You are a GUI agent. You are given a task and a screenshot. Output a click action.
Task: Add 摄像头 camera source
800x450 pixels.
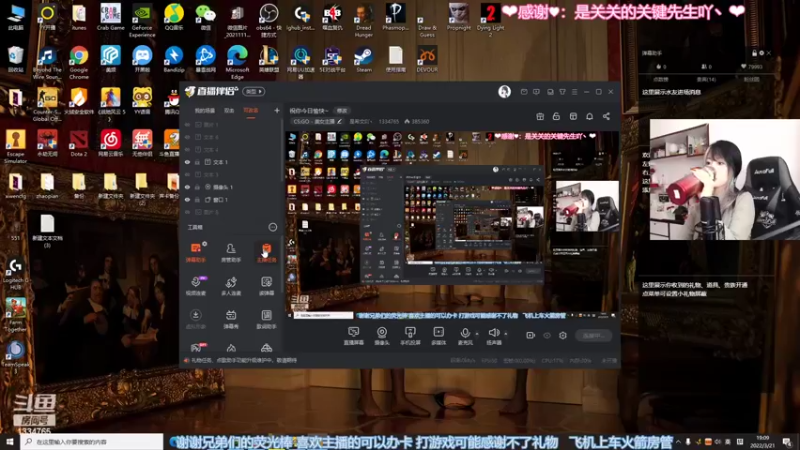[382, 336]
